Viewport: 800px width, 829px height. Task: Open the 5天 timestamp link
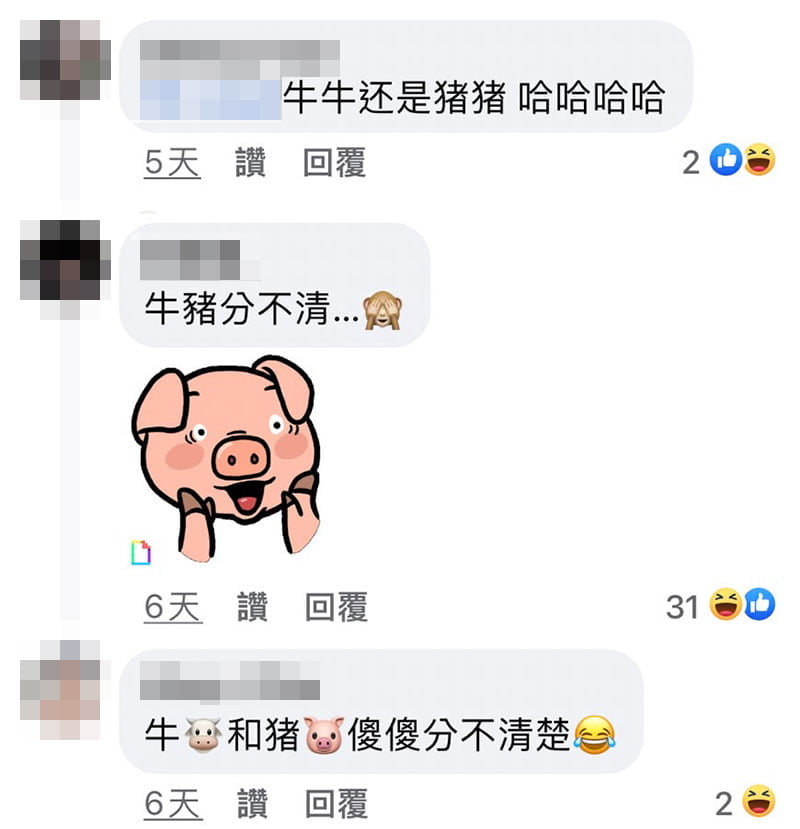click(x=172, y=162)
